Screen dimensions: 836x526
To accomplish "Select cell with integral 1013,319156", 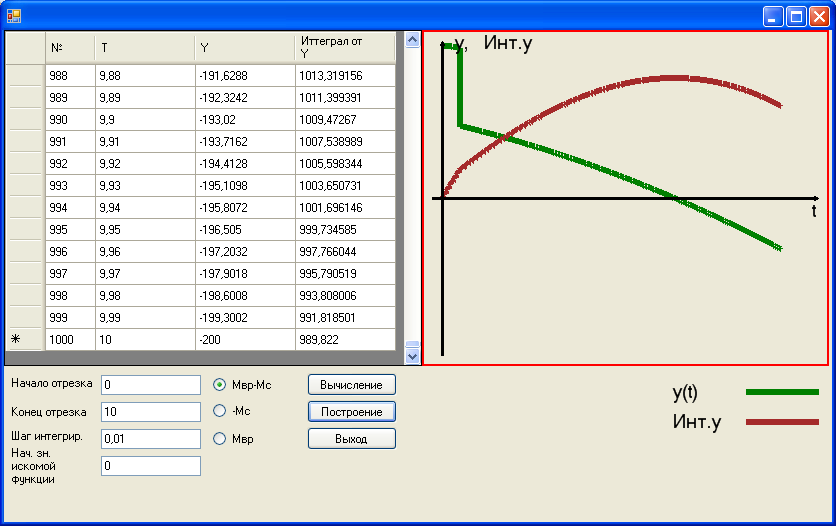I will click(345, 76).
